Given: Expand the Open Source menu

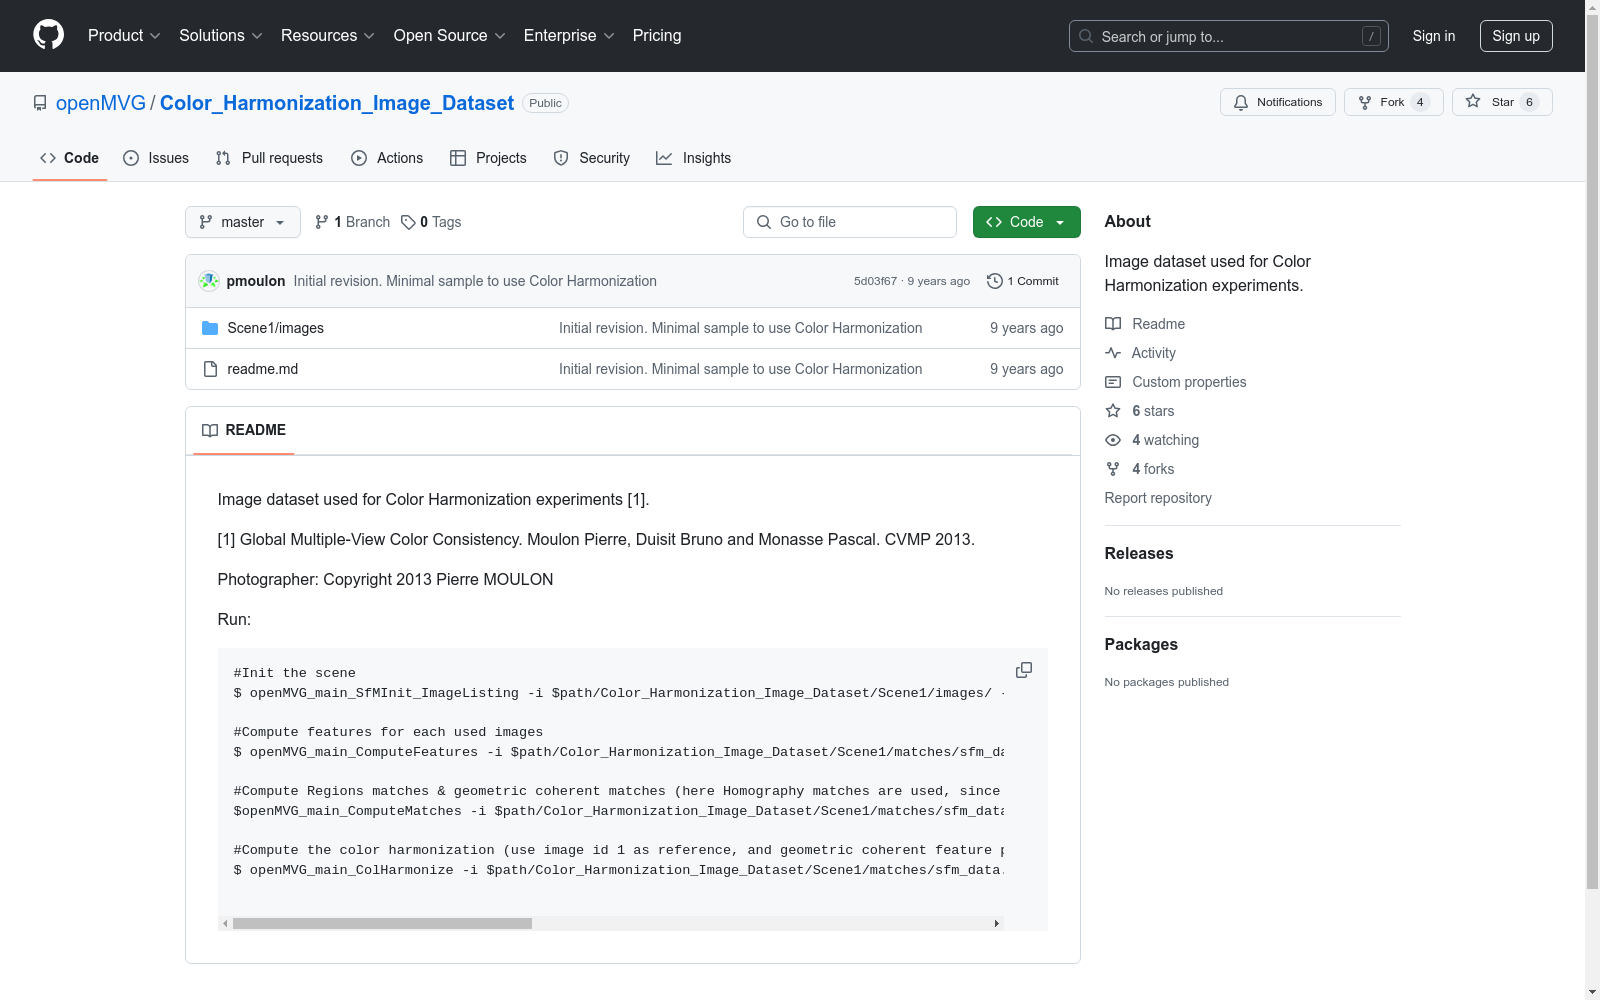Looking at the screenshot, I should pyautogui.click(x=450, y=35).
